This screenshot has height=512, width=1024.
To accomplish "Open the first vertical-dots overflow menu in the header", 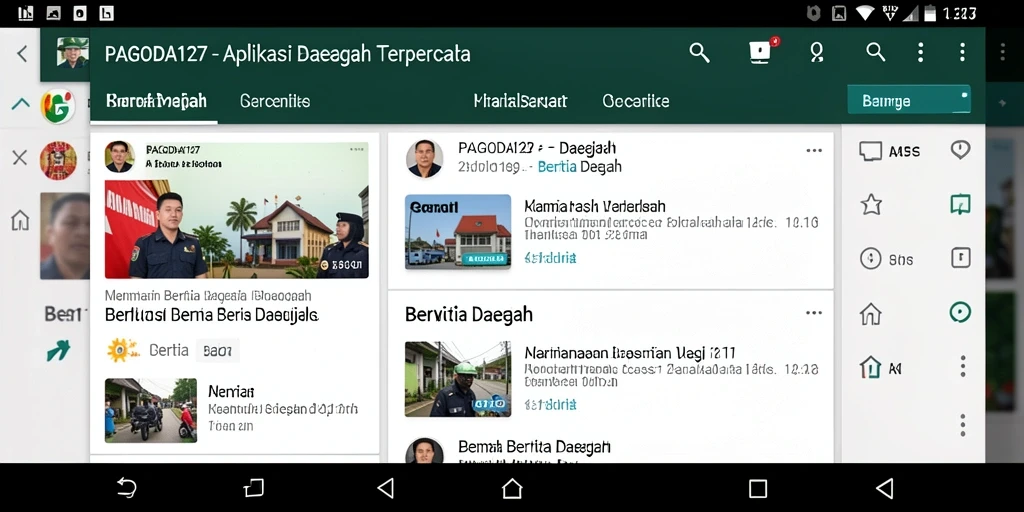I will pyautogui.click(x=920, y=52).
